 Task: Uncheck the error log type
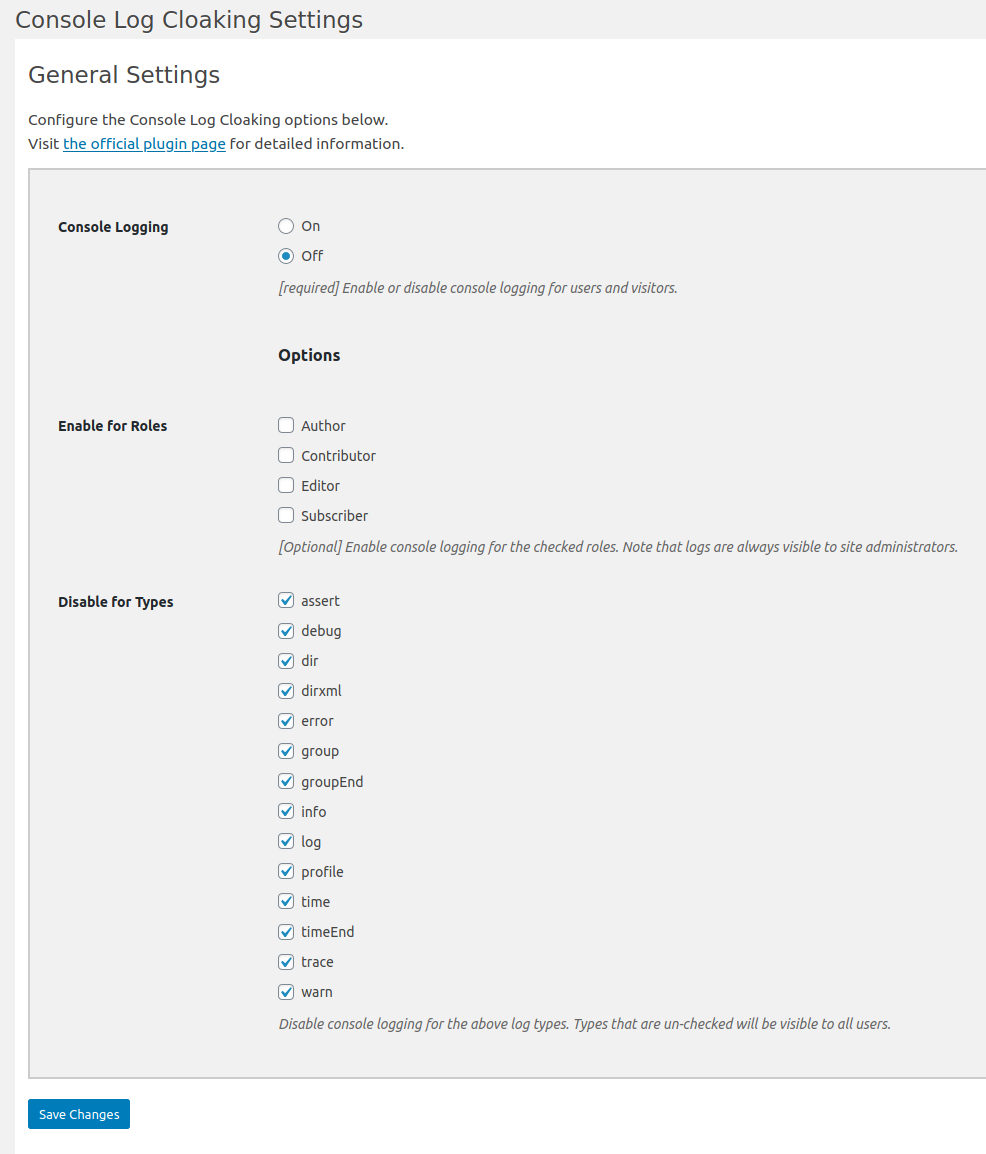click(286, 721)
